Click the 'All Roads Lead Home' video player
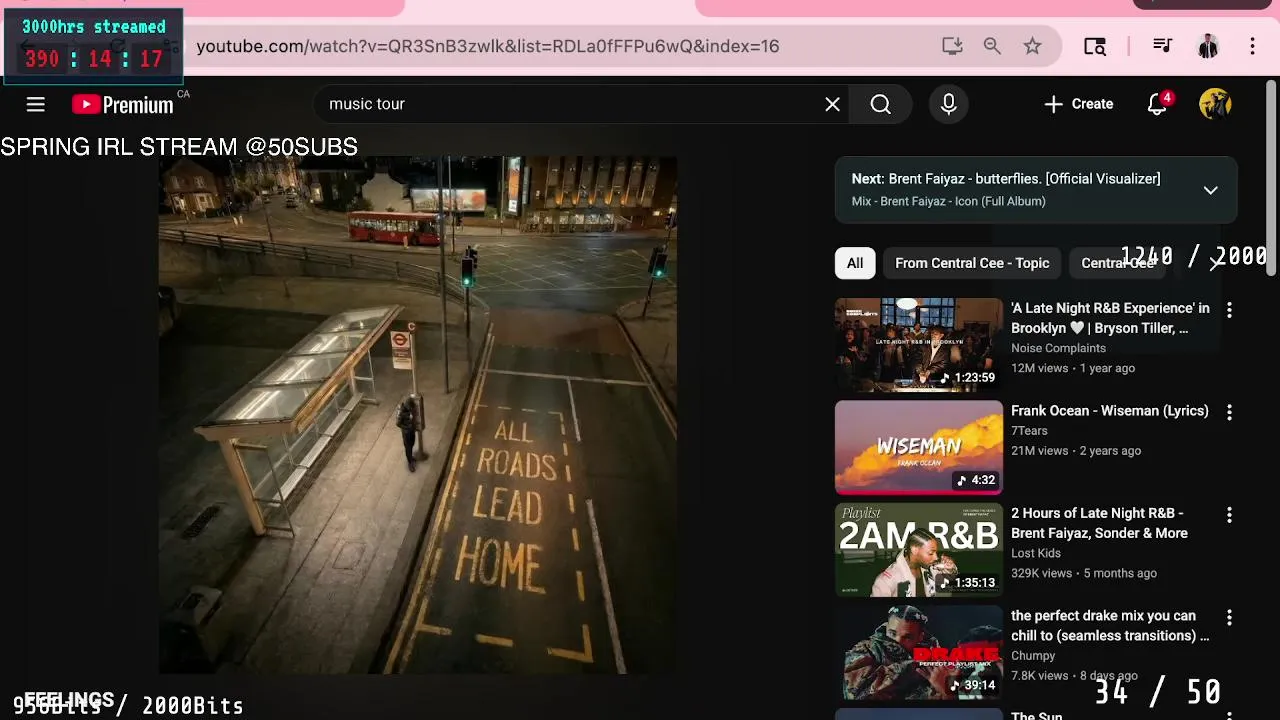The width and height of the screenshot is (1280, 720). 418,415
